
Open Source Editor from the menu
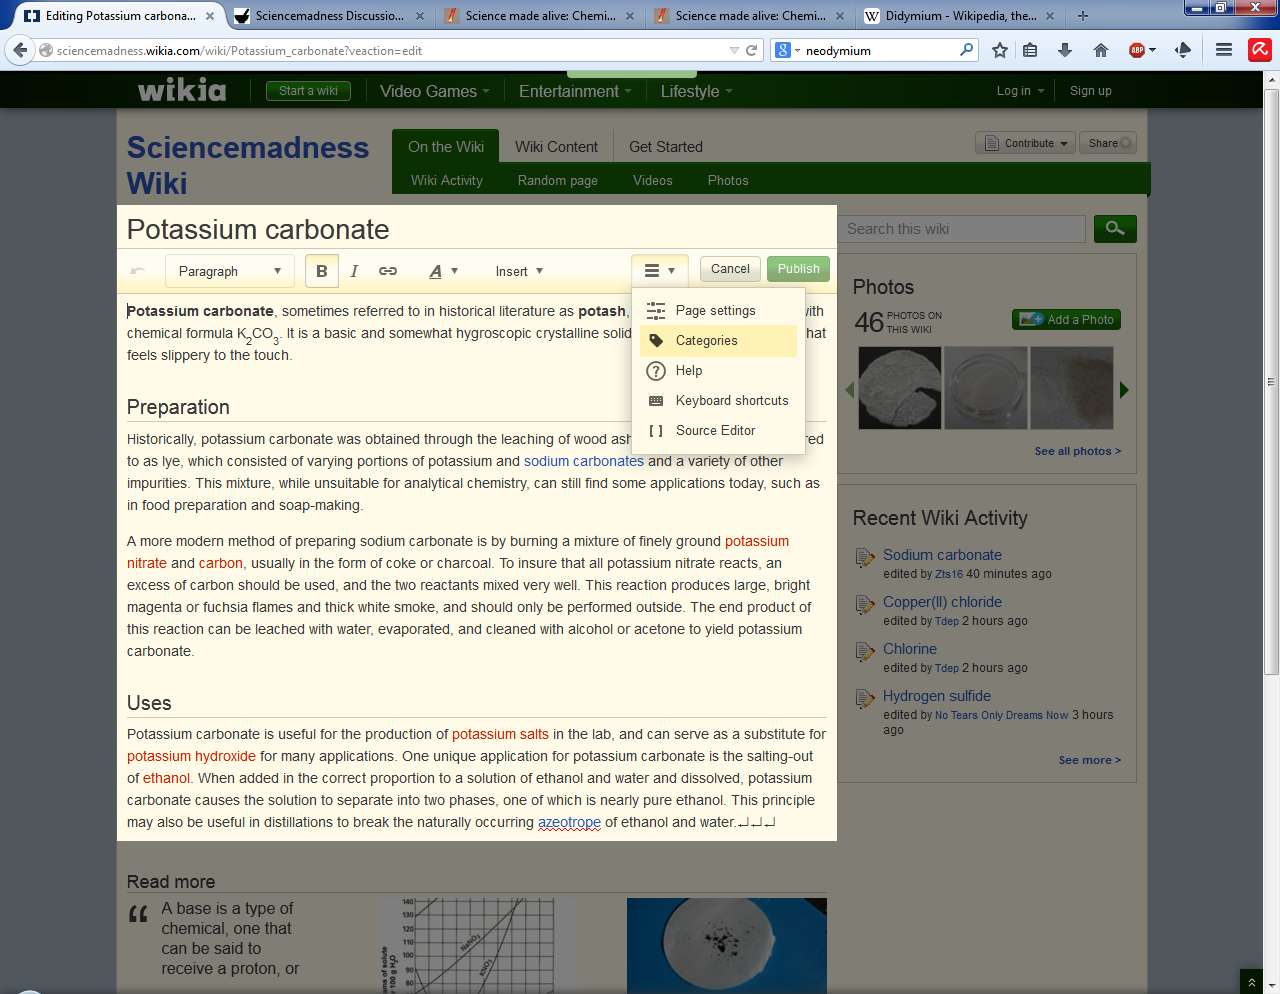click(x=715, y=431)
